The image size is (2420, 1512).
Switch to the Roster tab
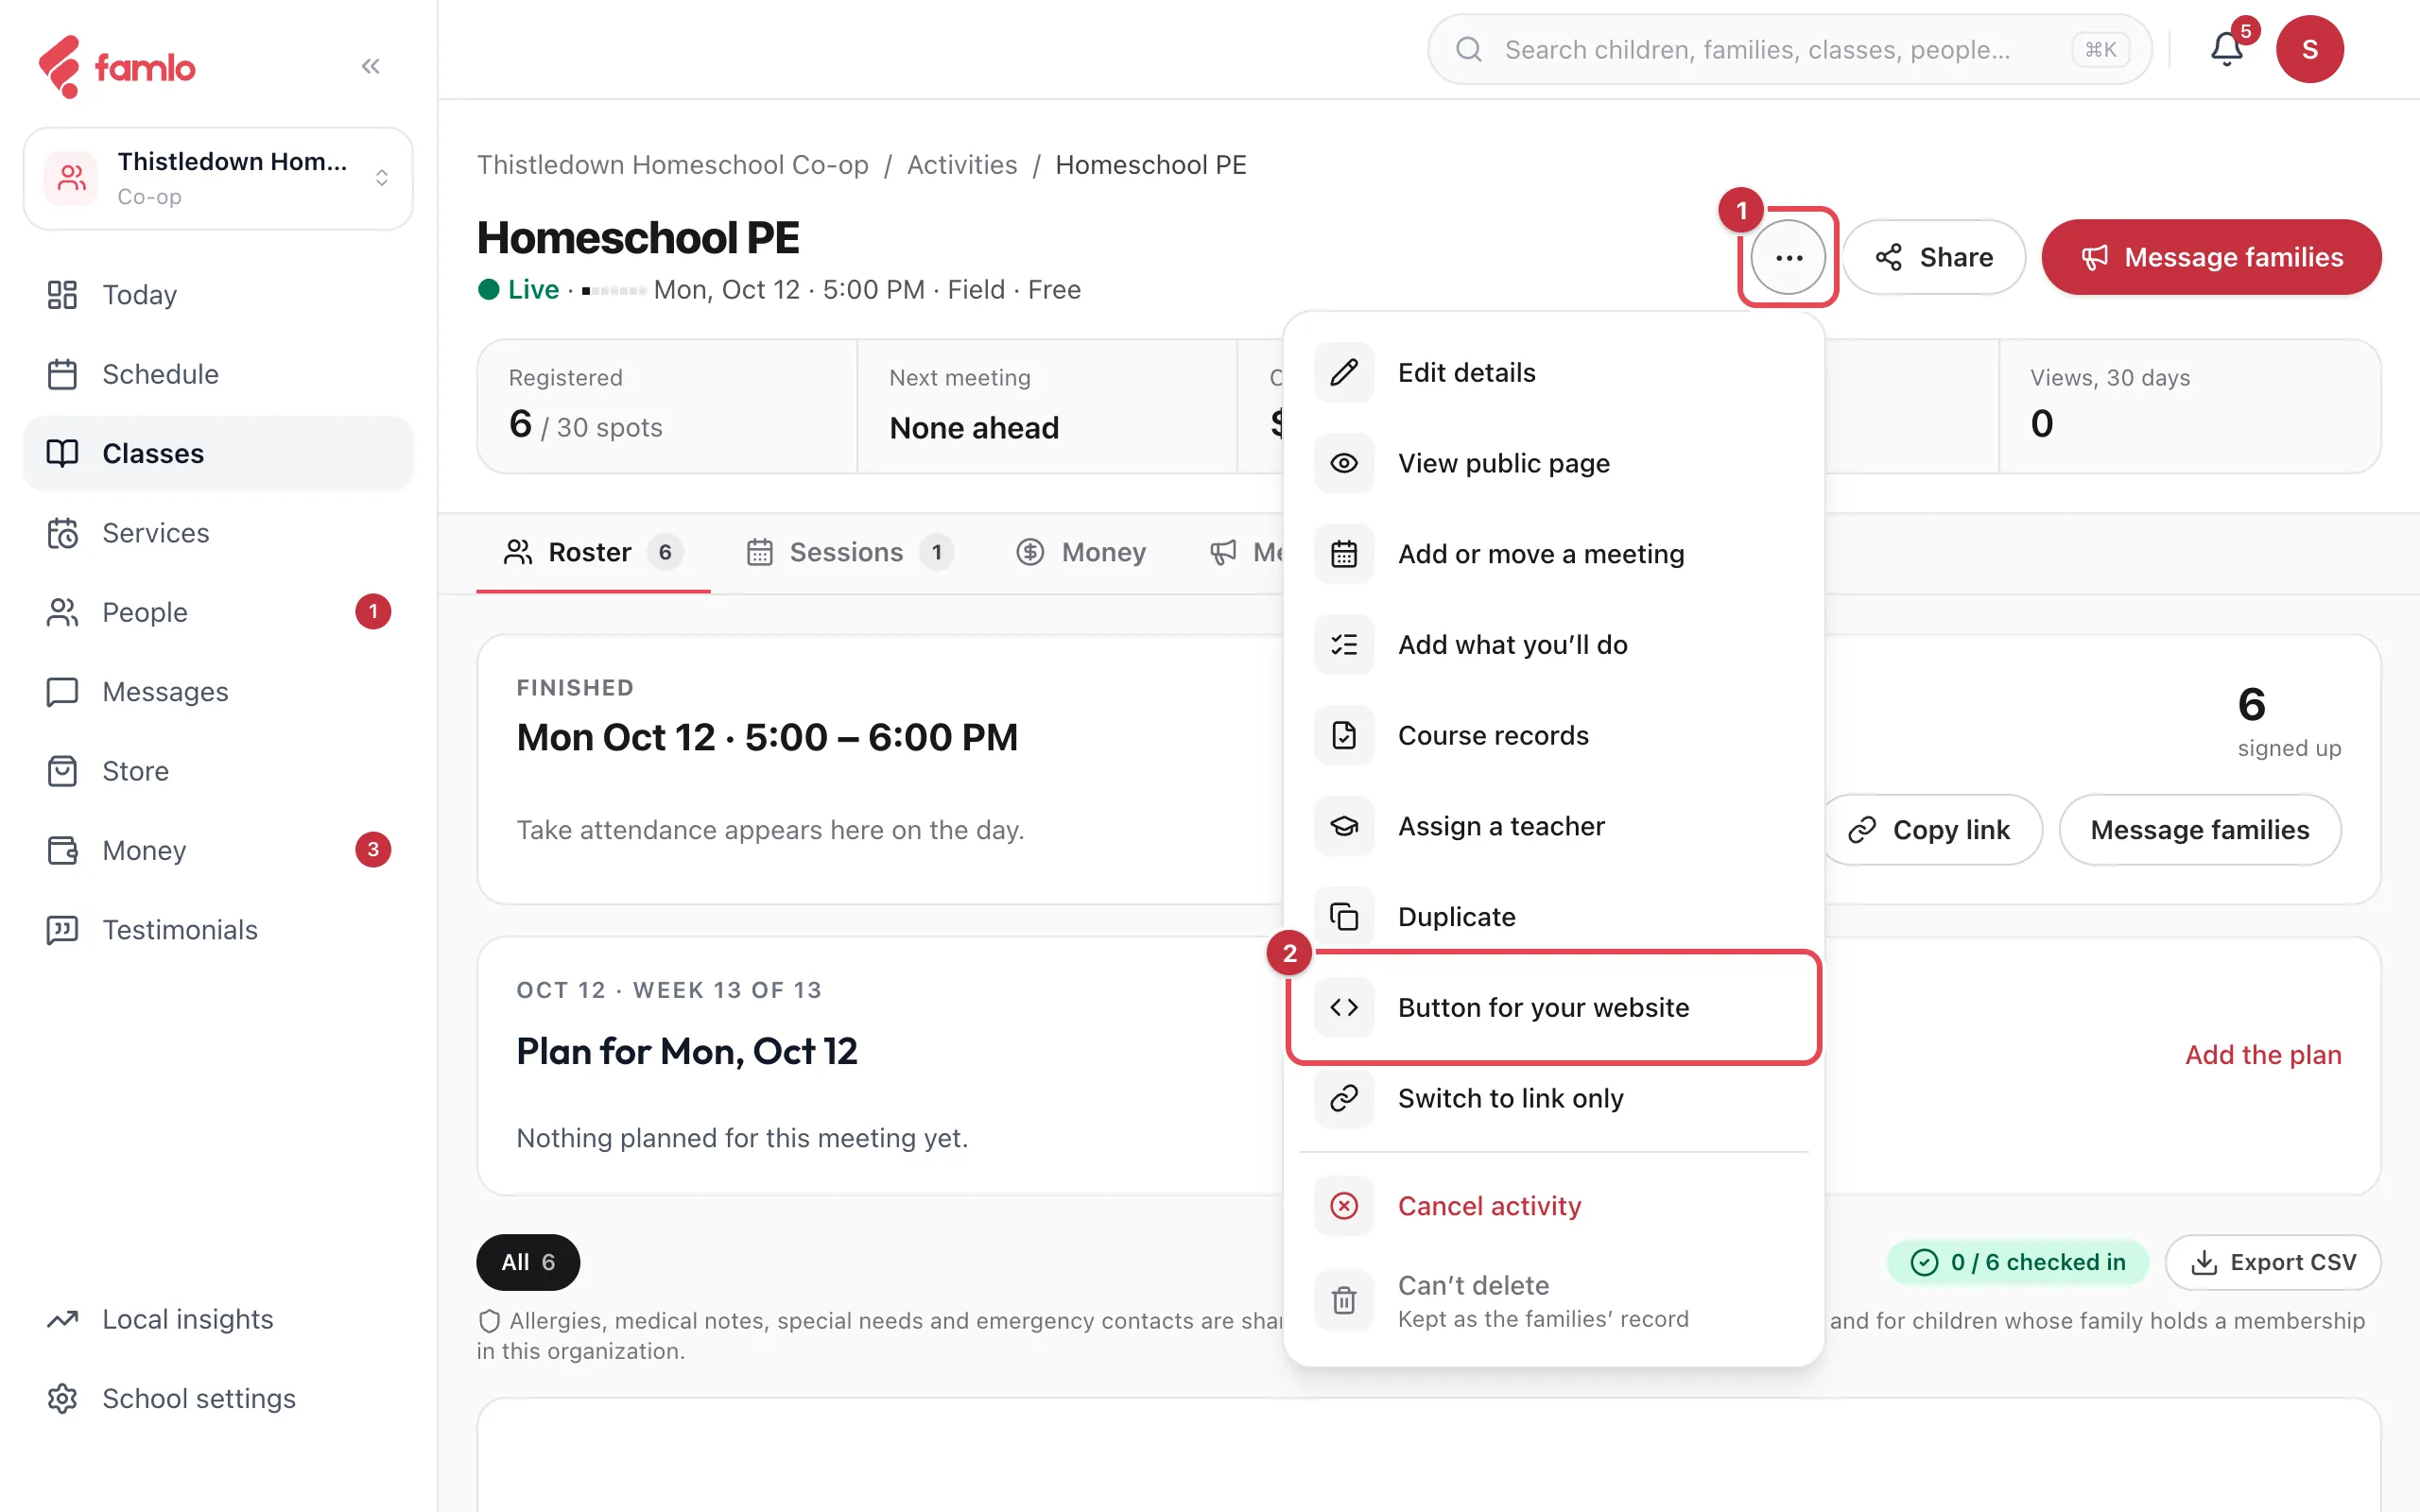593,552
